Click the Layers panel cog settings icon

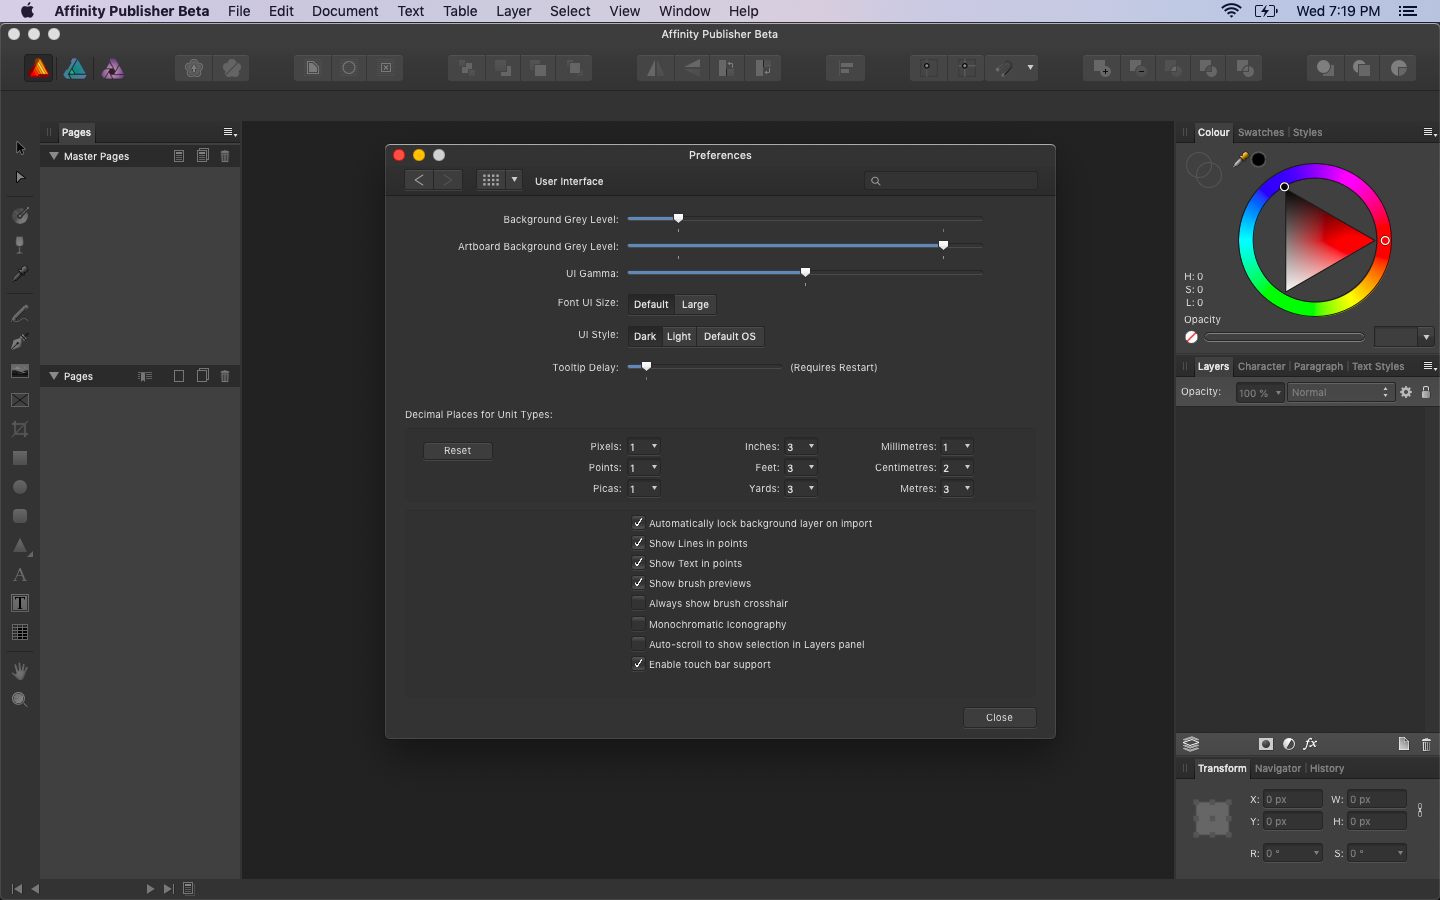(x=1406, y=392)
